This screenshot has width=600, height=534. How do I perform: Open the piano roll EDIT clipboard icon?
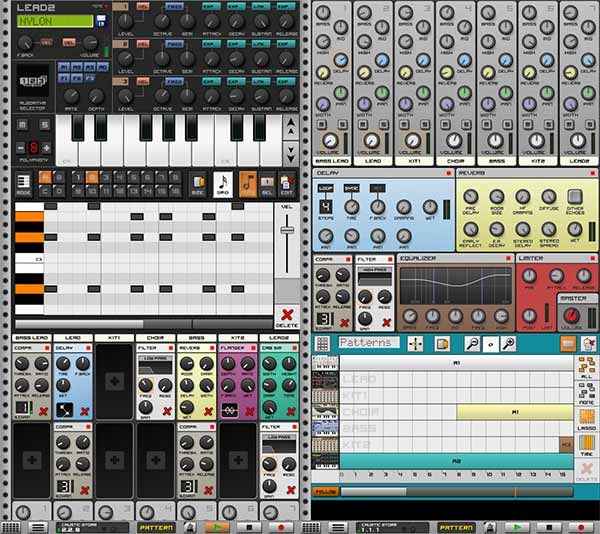[286, 184]
